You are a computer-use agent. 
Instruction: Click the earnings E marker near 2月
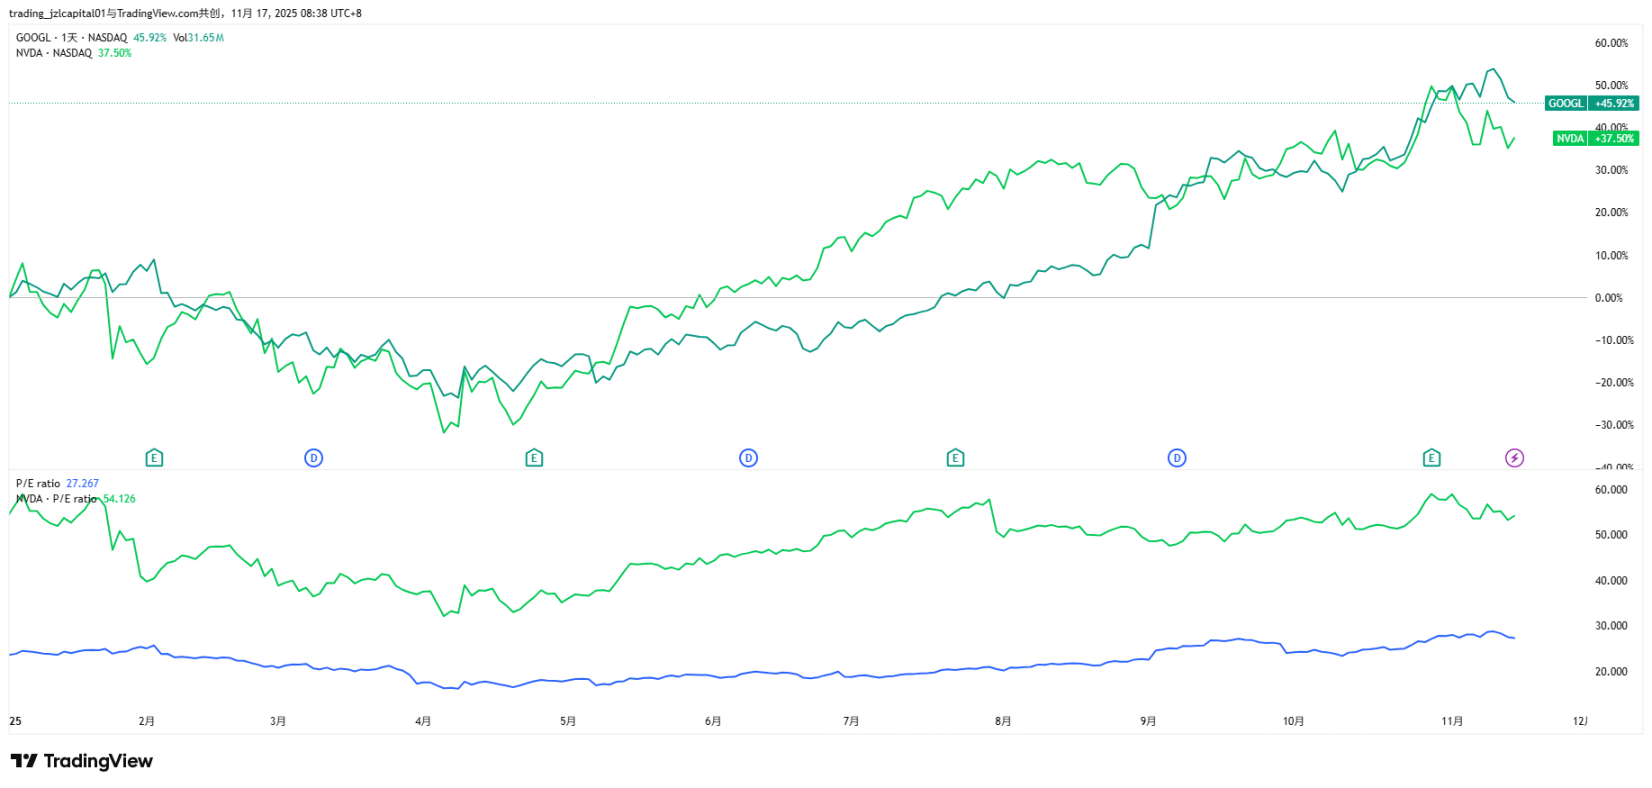click(x=154, y=458)
